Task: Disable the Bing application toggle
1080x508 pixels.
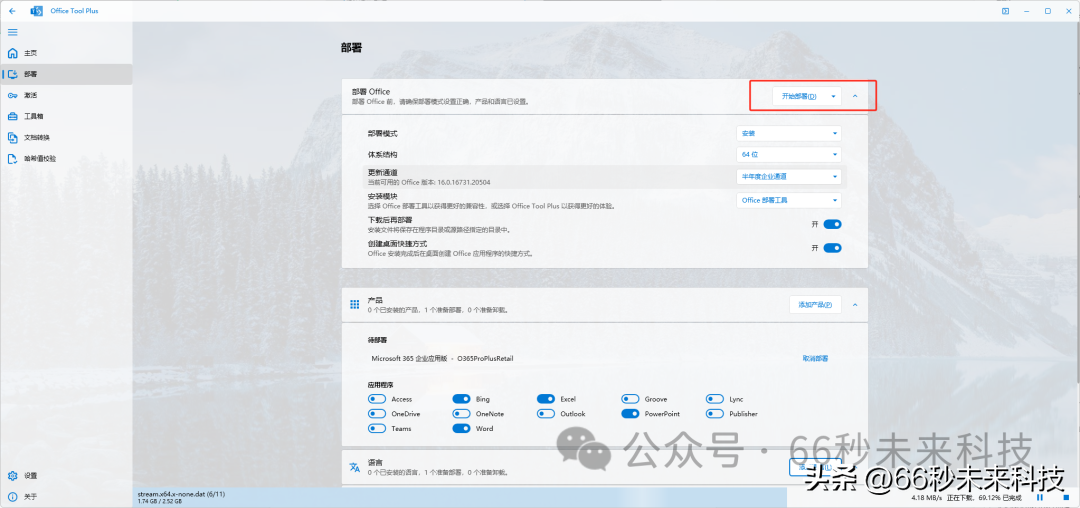Action: point(461,399)
